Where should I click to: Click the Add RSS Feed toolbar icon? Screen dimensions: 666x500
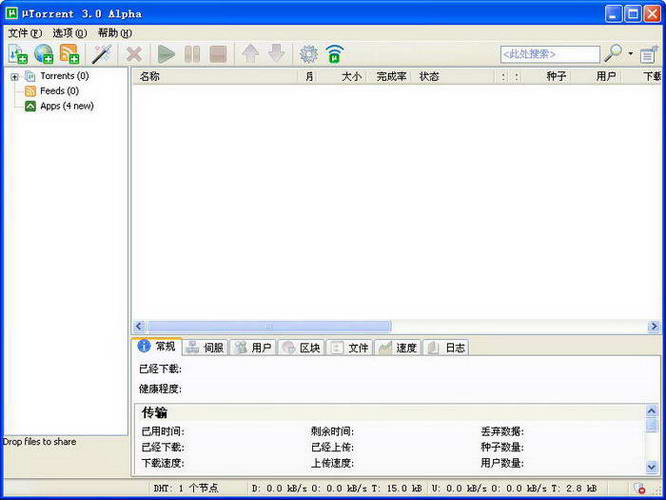[x=69, y=54]
